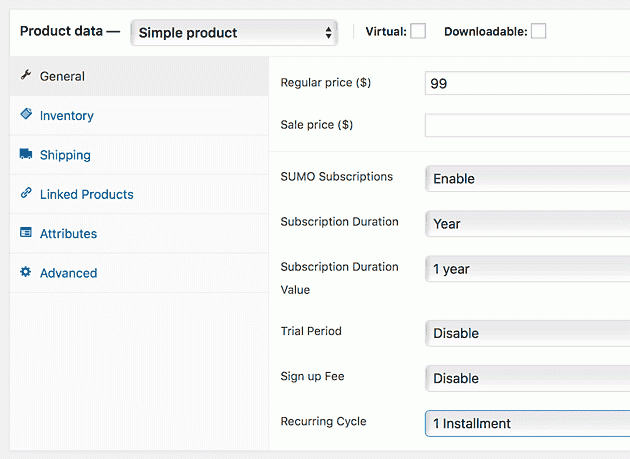The height and width of the screenshot is (459, 630).
Task: Open the Simple product type dropdown
Action: click(234, 33)
